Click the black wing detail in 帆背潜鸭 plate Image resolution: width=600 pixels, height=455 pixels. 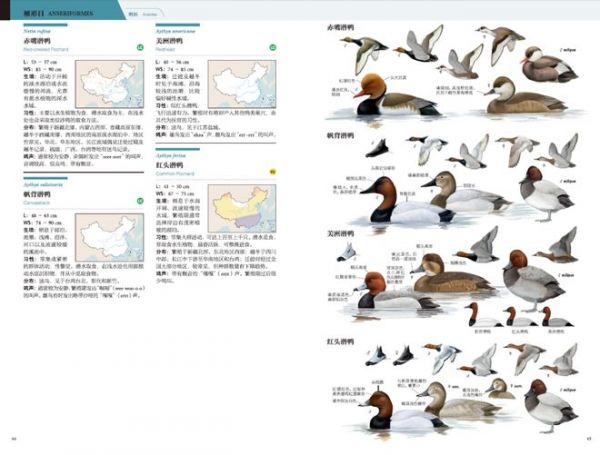click(x=377, y=148)
